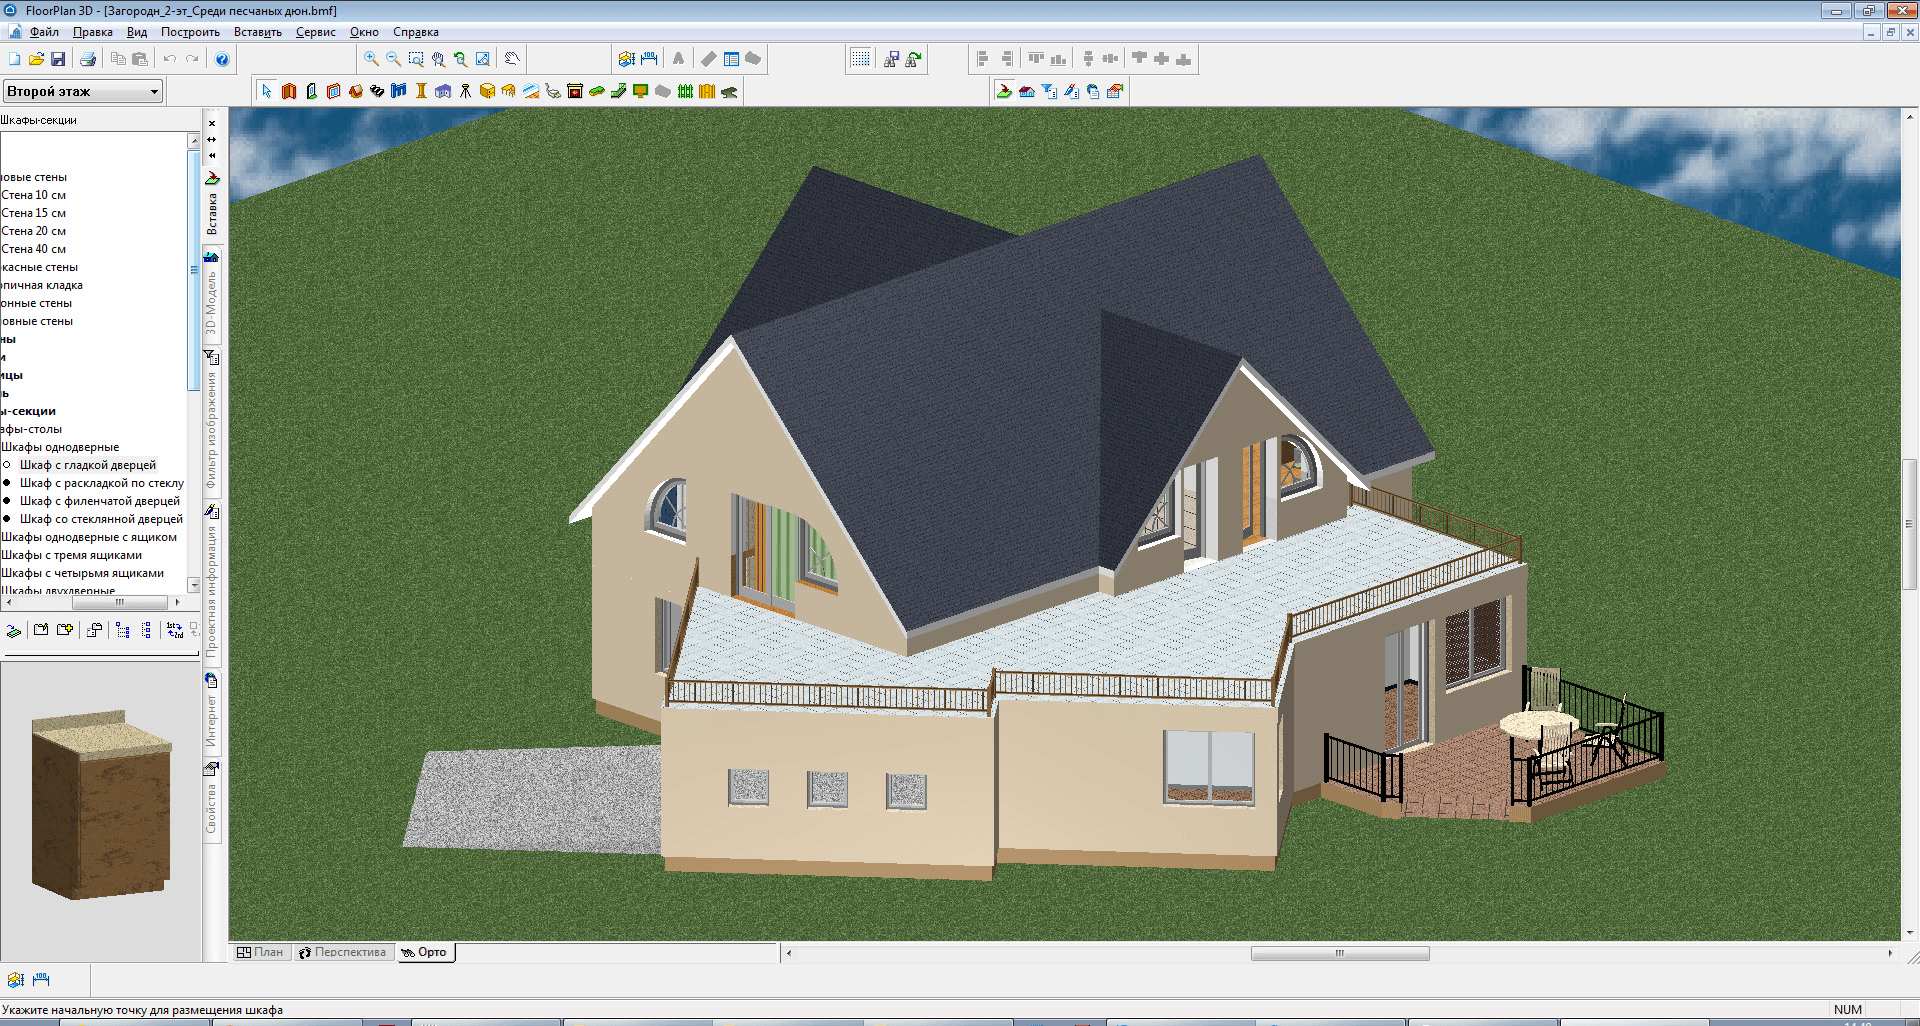Select the pointer arrow selection tool
The image size is (1920, 1026).
coord(266,91)
